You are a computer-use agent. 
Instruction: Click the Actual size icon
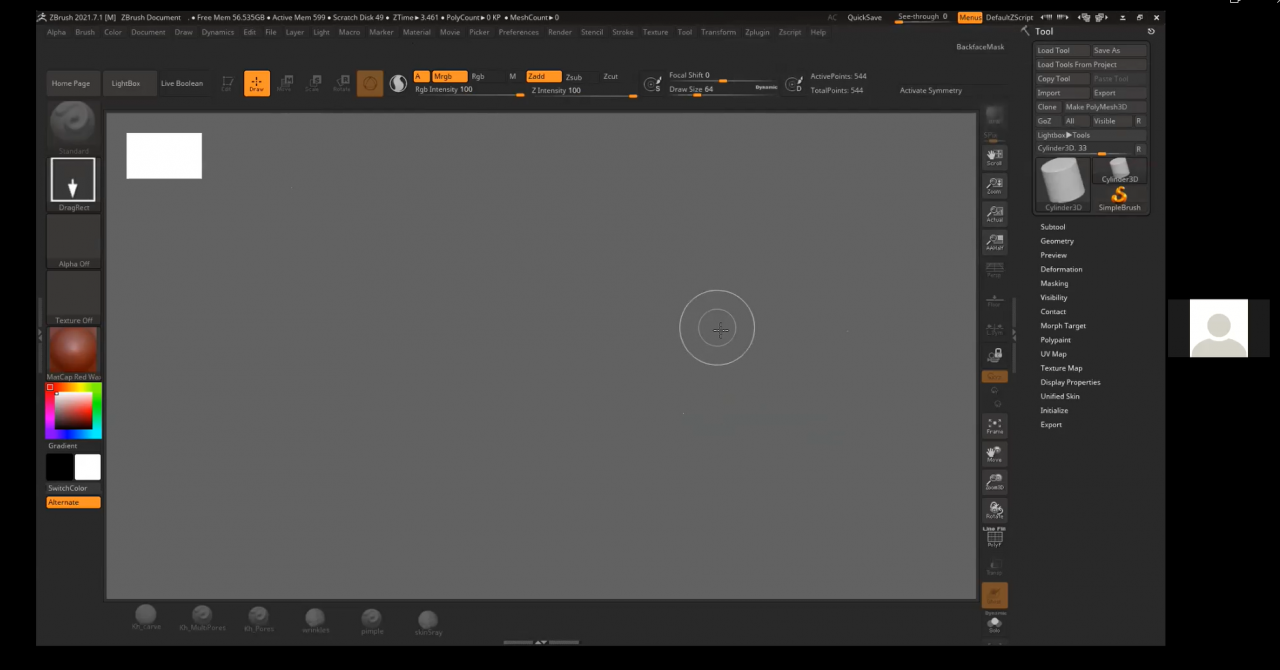pos(994,213)
